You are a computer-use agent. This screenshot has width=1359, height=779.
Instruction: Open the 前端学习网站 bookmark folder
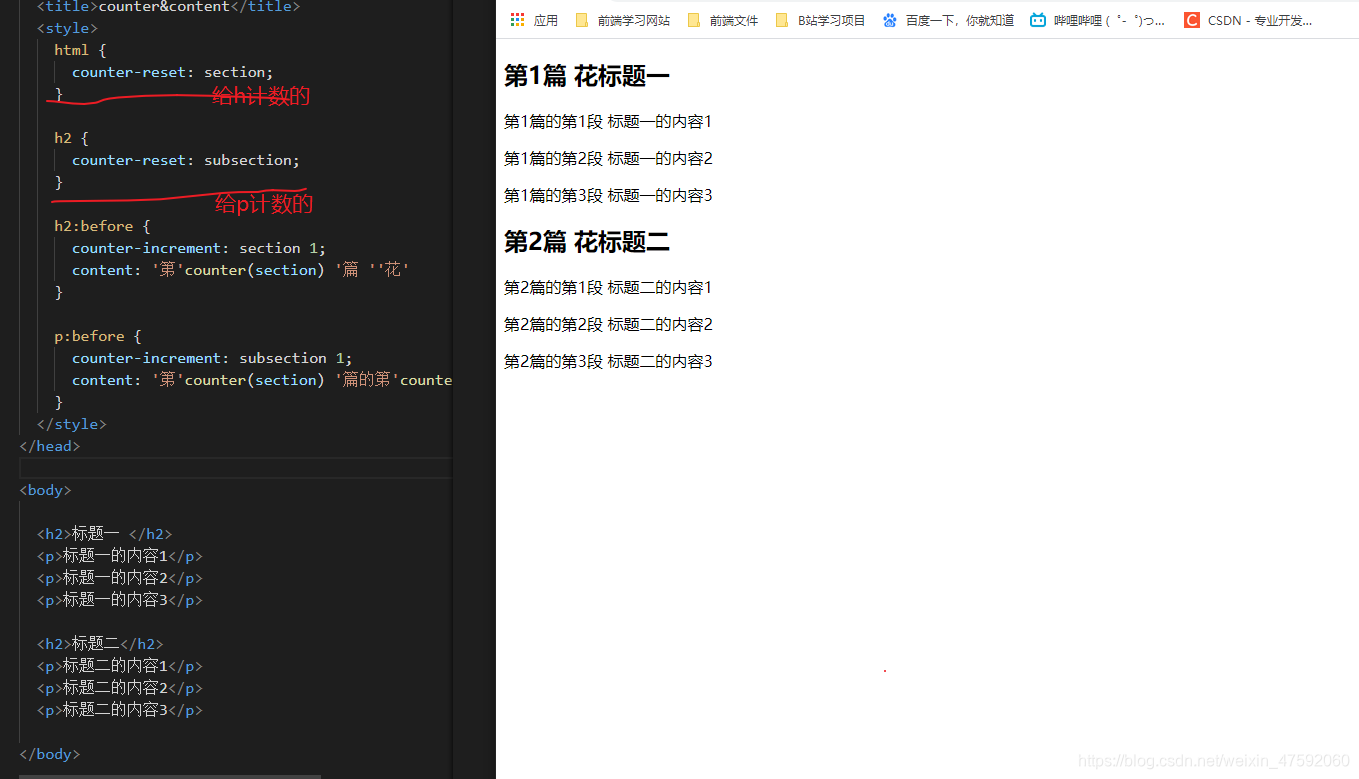(x=622, y=20)
